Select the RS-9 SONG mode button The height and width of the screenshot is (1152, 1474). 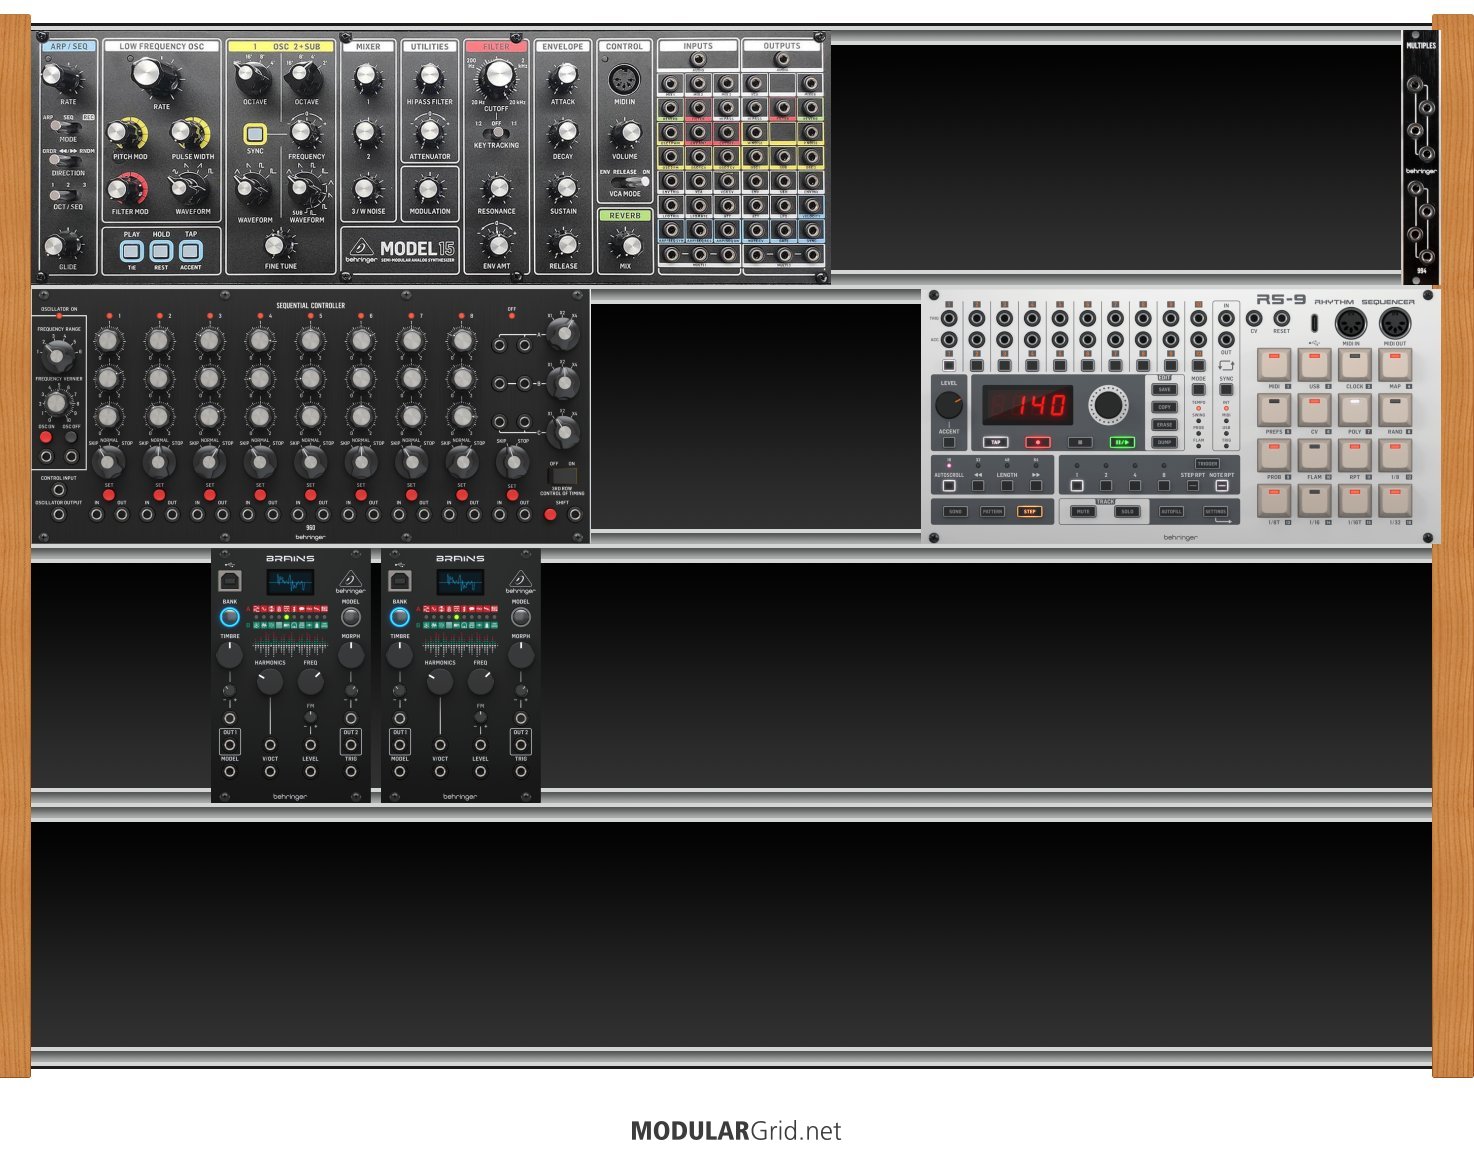click(x=955, y=511)
